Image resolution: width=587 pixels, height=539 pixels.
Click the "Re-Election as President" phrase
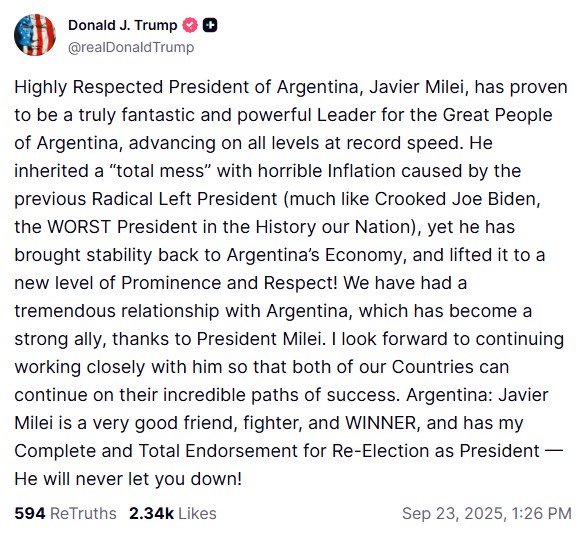tap(436, 451)
